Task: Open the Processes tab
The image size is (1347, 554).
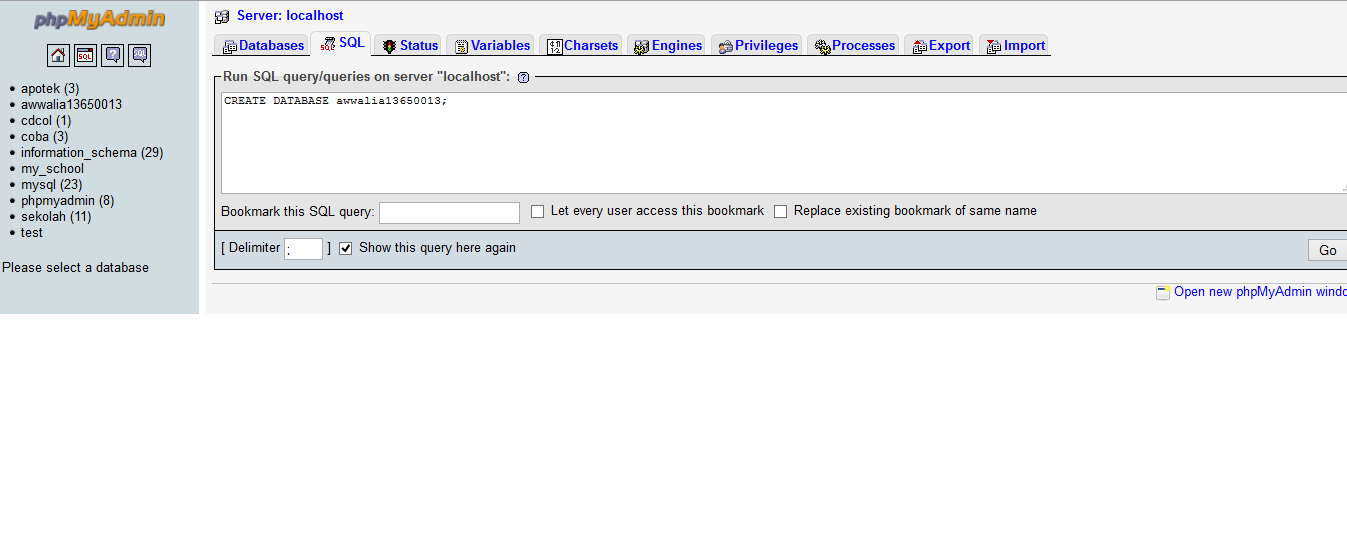Action: (853, 45)
